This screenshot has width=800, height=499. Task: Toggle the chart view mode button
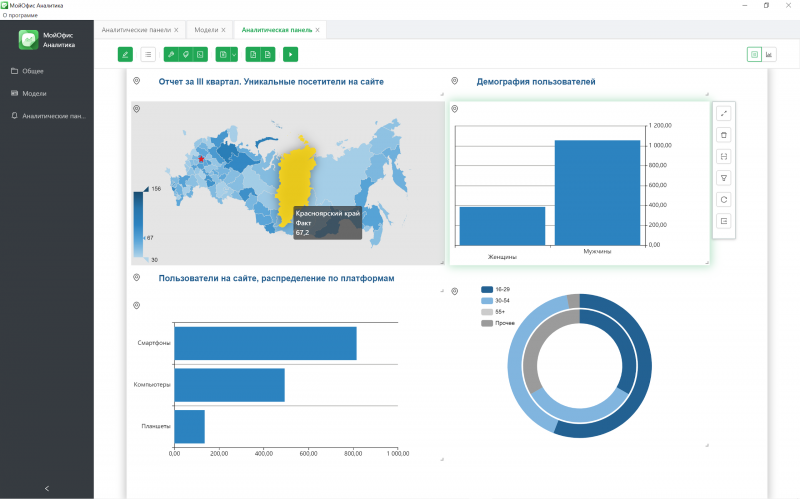tap(769, 54)
